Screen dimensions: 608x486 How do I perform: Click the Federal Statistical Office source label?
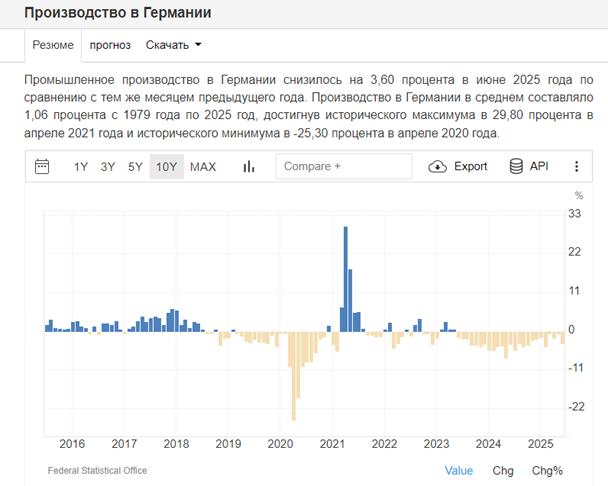point(97,470)
